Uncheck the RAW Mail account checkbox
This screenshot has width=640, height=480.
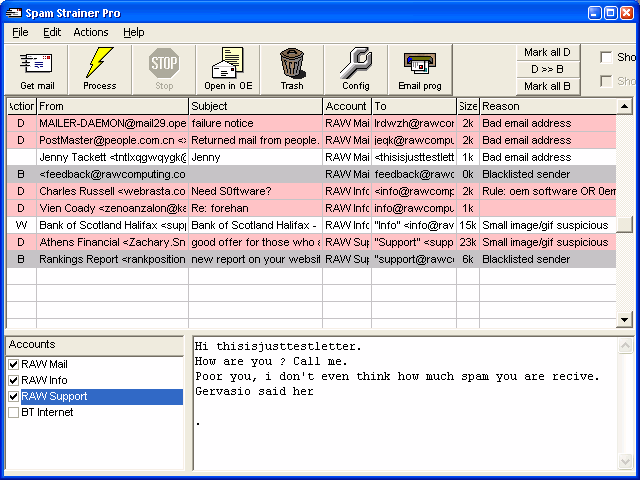point(14,365)
